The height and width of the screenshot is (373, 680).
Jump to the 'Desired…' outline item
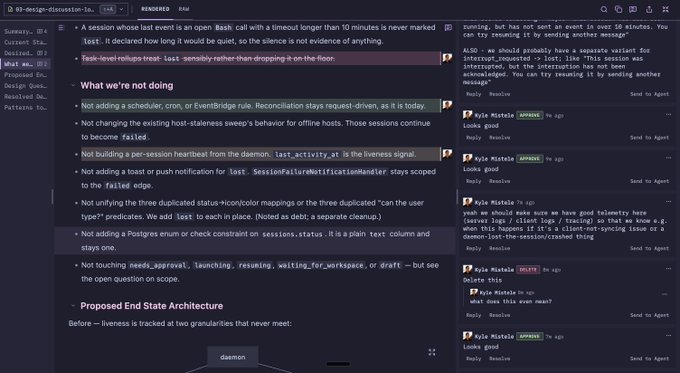click(18, 53)
